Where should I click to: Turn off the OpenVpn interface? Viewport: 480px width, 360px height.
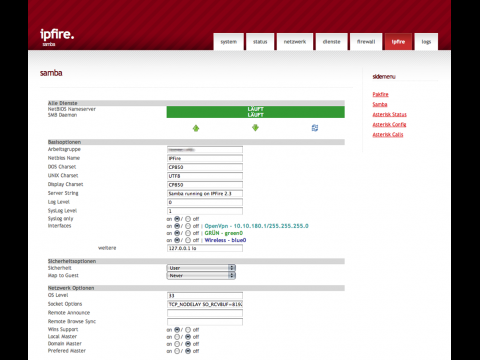[x=188, y=226]
